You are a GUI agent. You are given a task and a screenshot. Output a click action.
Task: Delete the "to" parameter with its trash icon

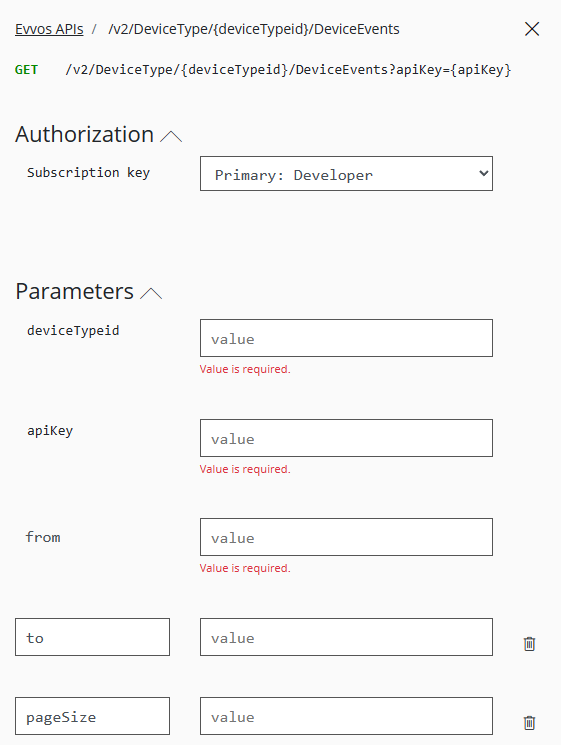[x=529, y=644]
